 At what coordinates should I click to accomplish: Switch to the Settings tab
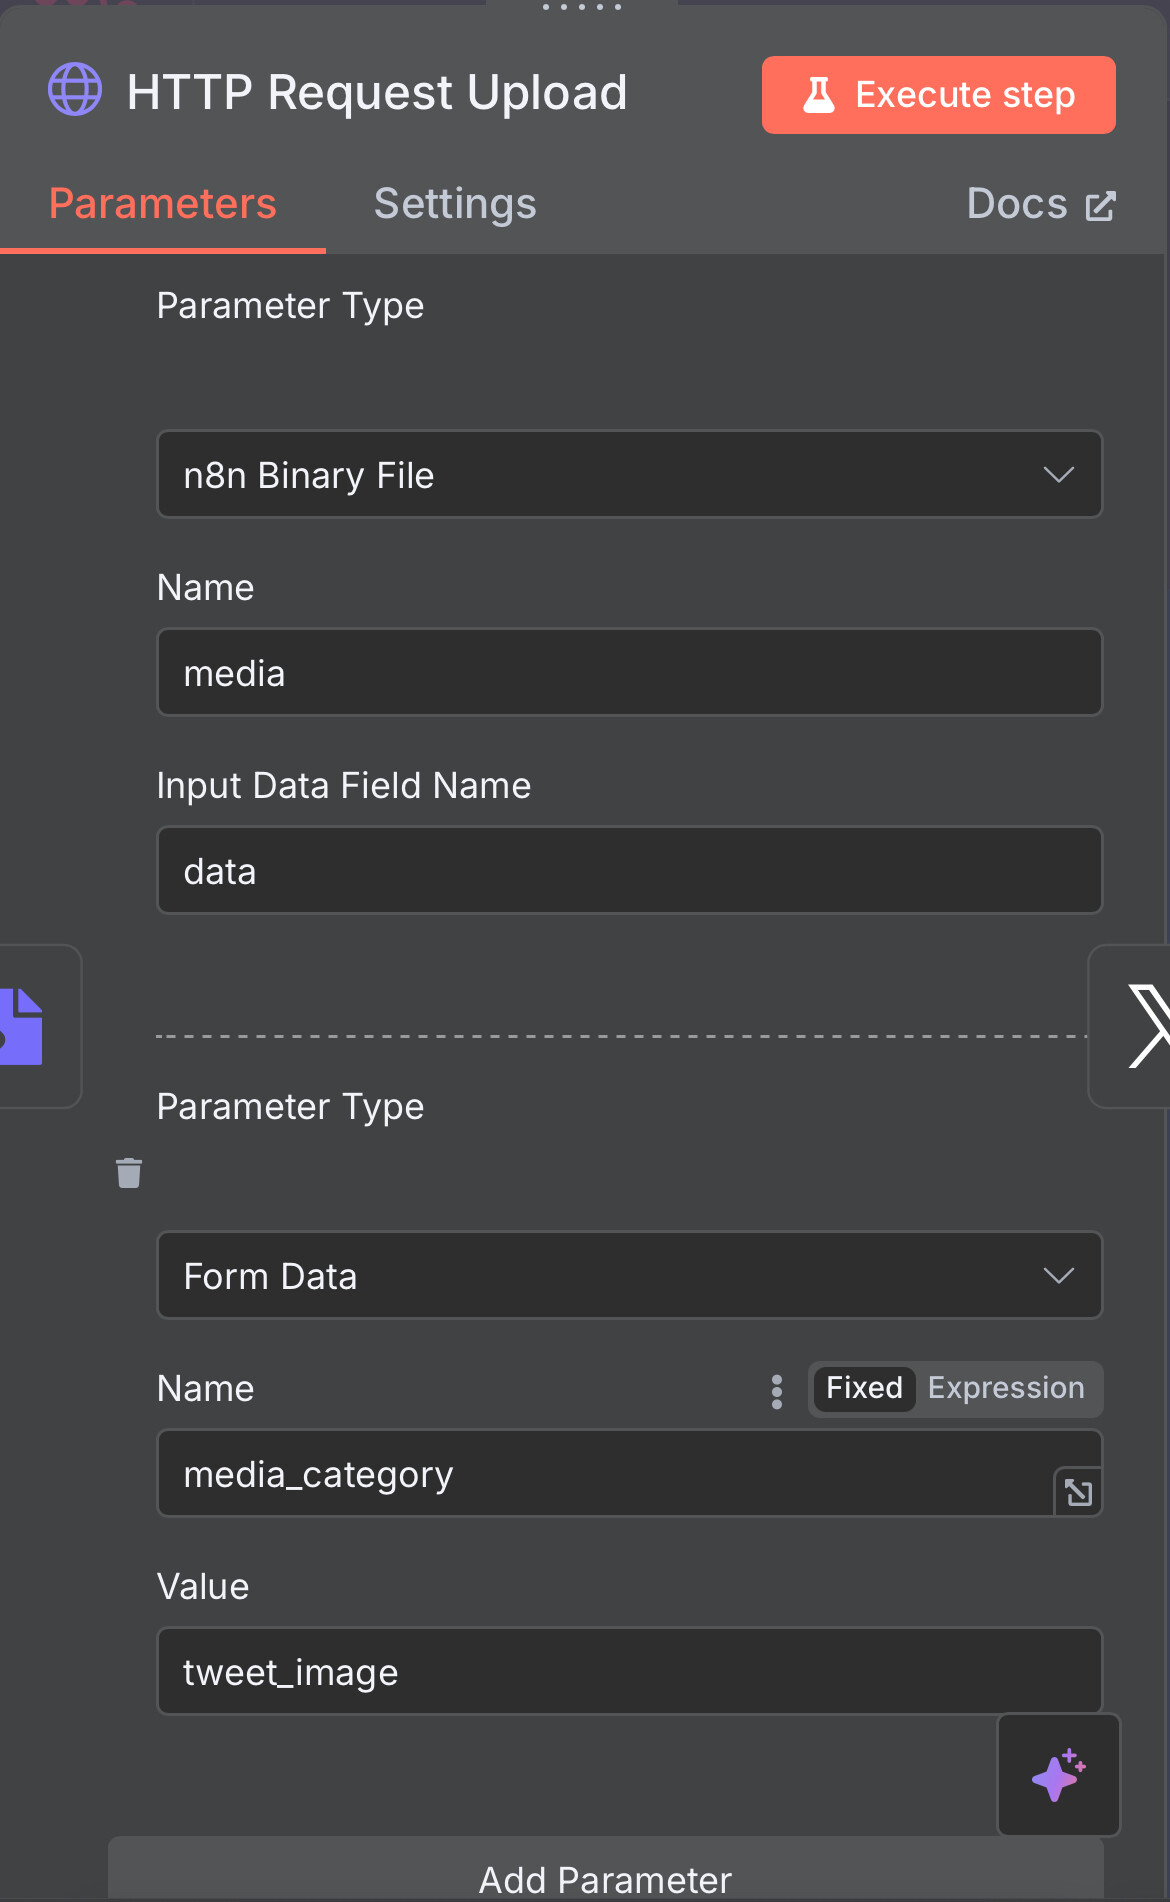pyautogui.click(x=455, y=204)
